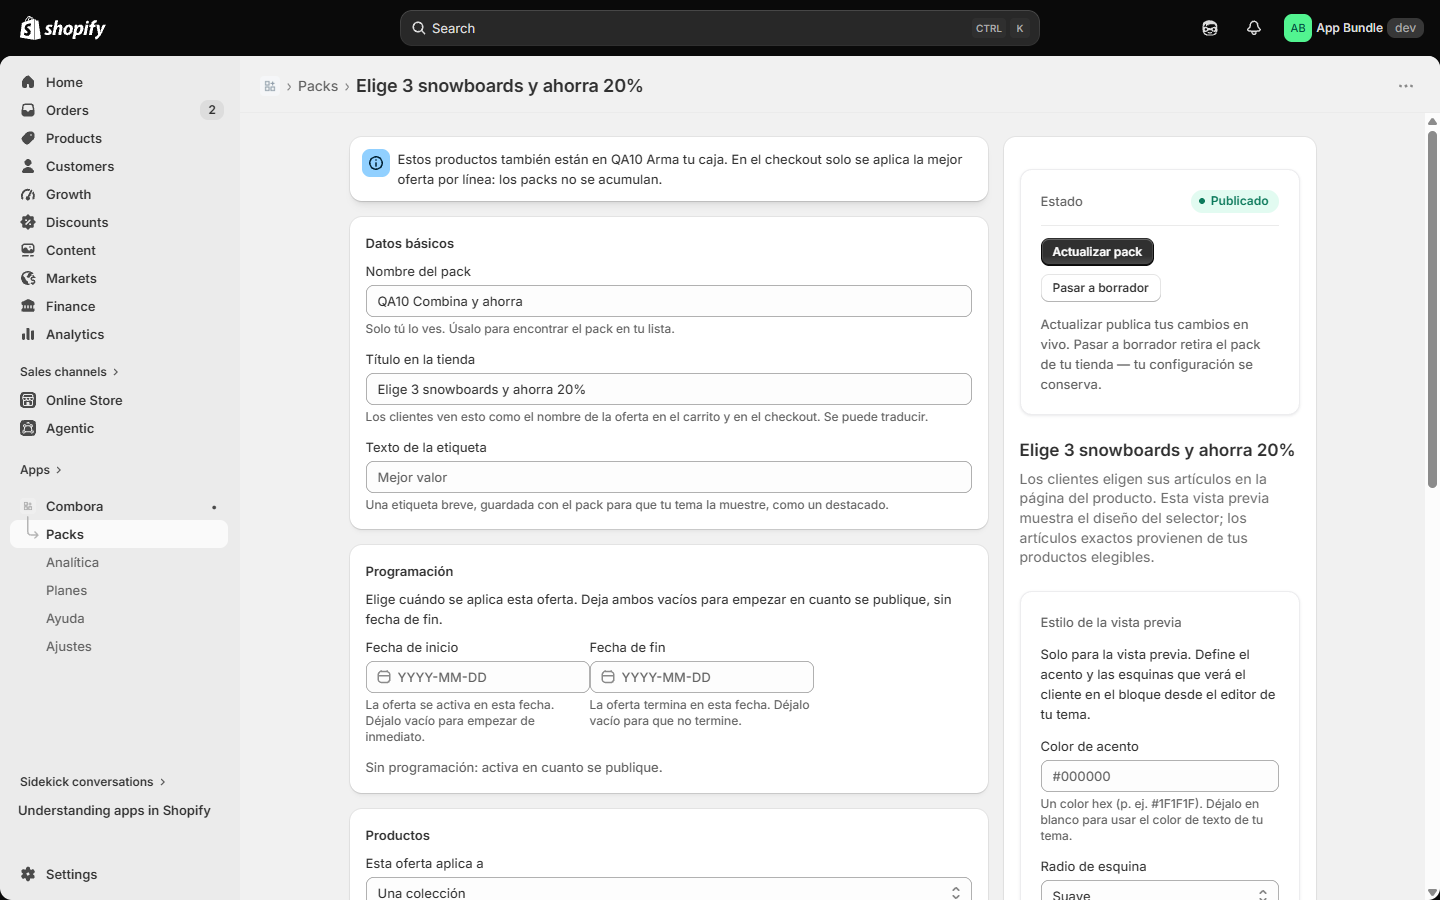Click the page vertical scrollbar
The image size is (1440, 900).
1432,310
